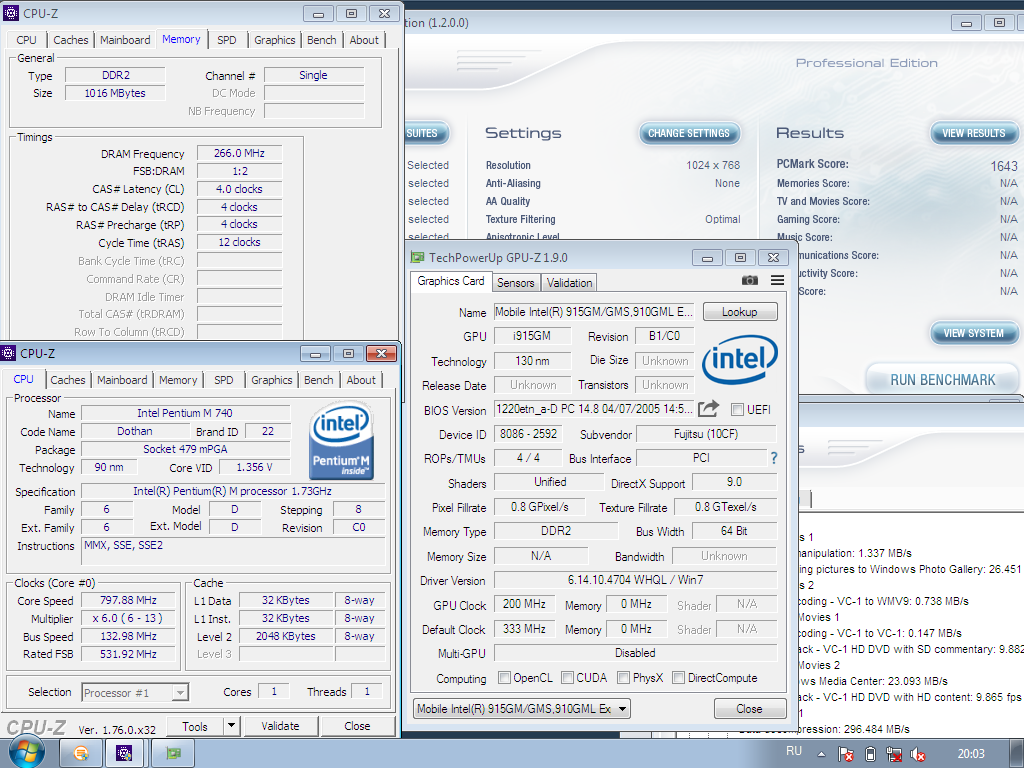The image size is (1024, 768).
Task: Select Graphics tab in Memory CPU-Z window
Action: coord(275,40)
